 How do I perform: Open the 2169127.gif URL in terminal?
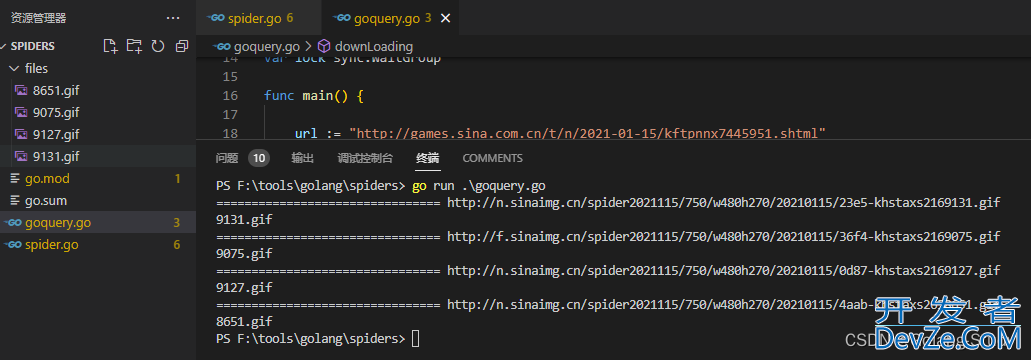pyautogui.click(x=723, y=271)
